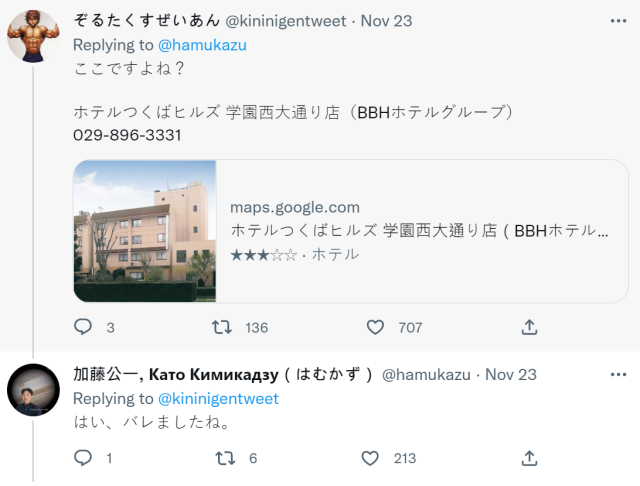Open hamukazu's circular profile avatar
This screenshot has height=486, width=640.
pos(33,391)
